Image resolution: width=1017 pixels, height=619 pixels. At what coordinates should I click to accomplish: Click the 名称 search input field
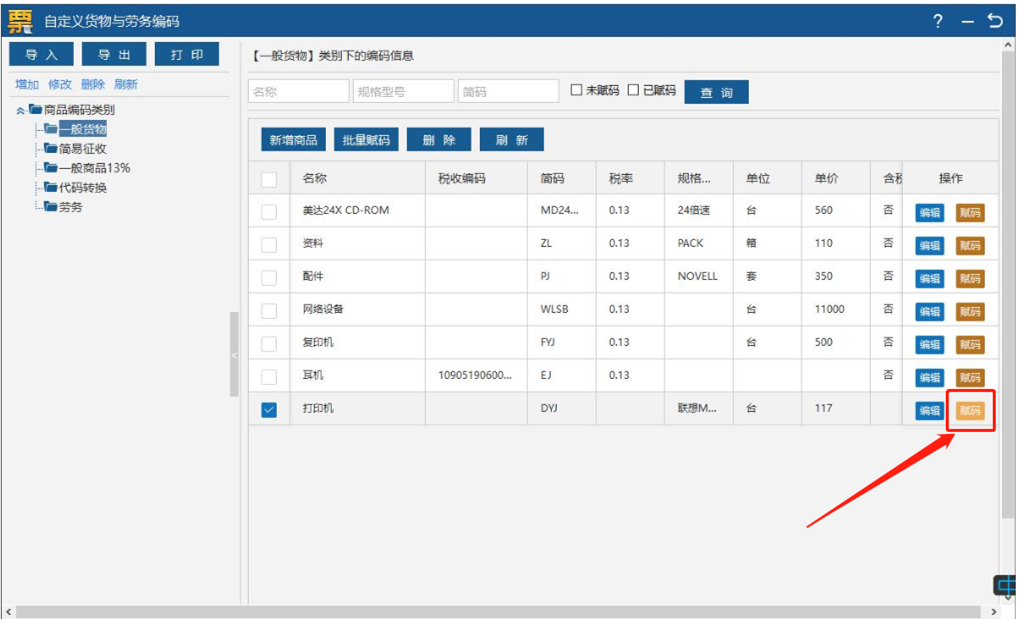click(298, 92)
